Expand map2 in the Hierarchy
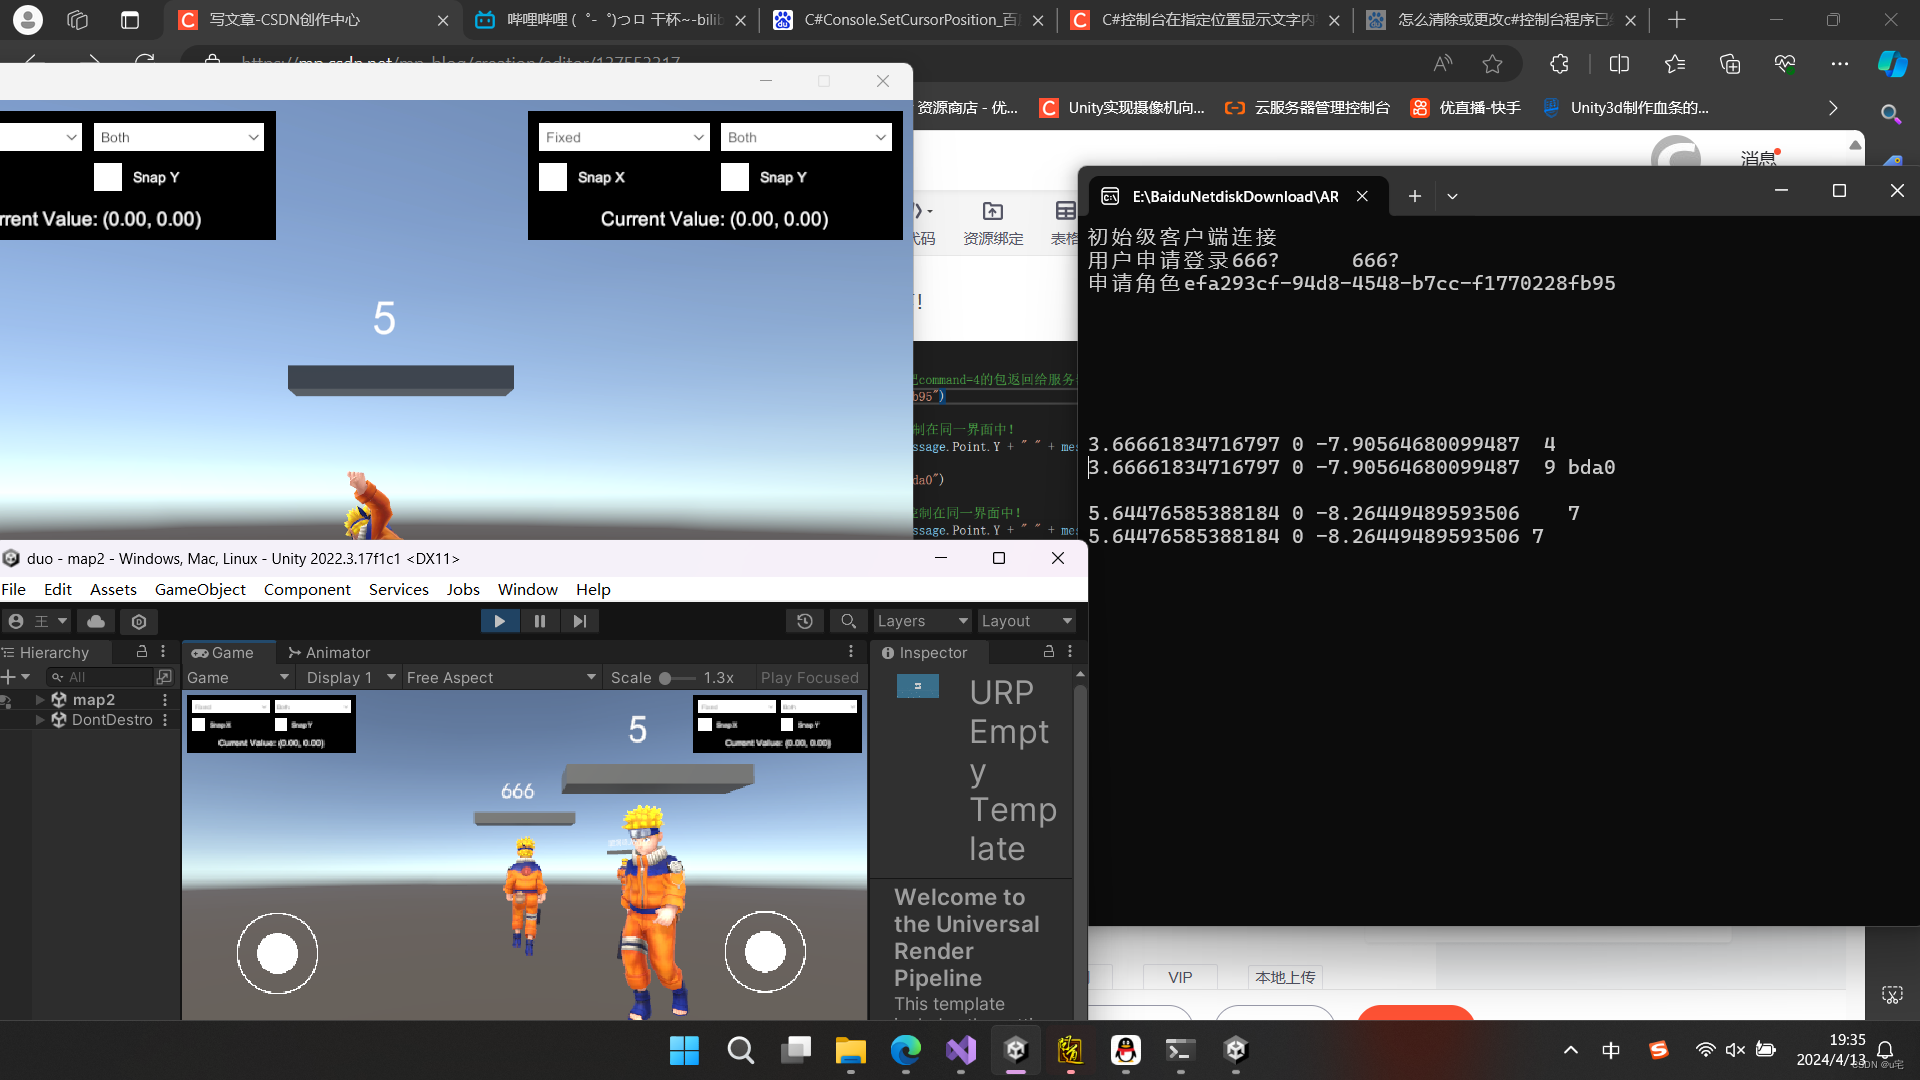Viewport: 1920px width, 1080px height. point(40,699)
